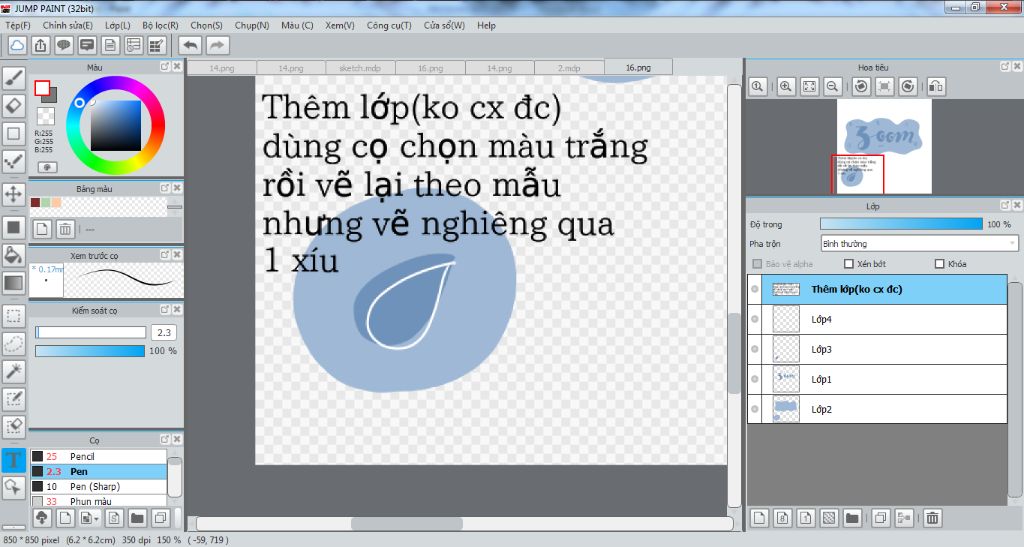This screenshot has height=547, width=1024.
Task: Toggle the Xén bớt clipping checkbox
Action: tap(849, 264)
